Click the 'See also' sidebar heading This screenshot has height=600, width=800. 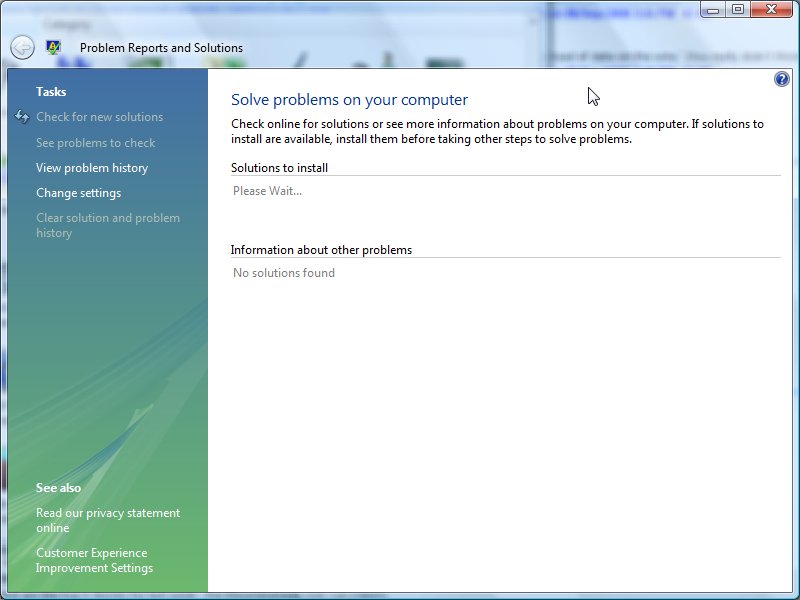[x=58, y=488]
